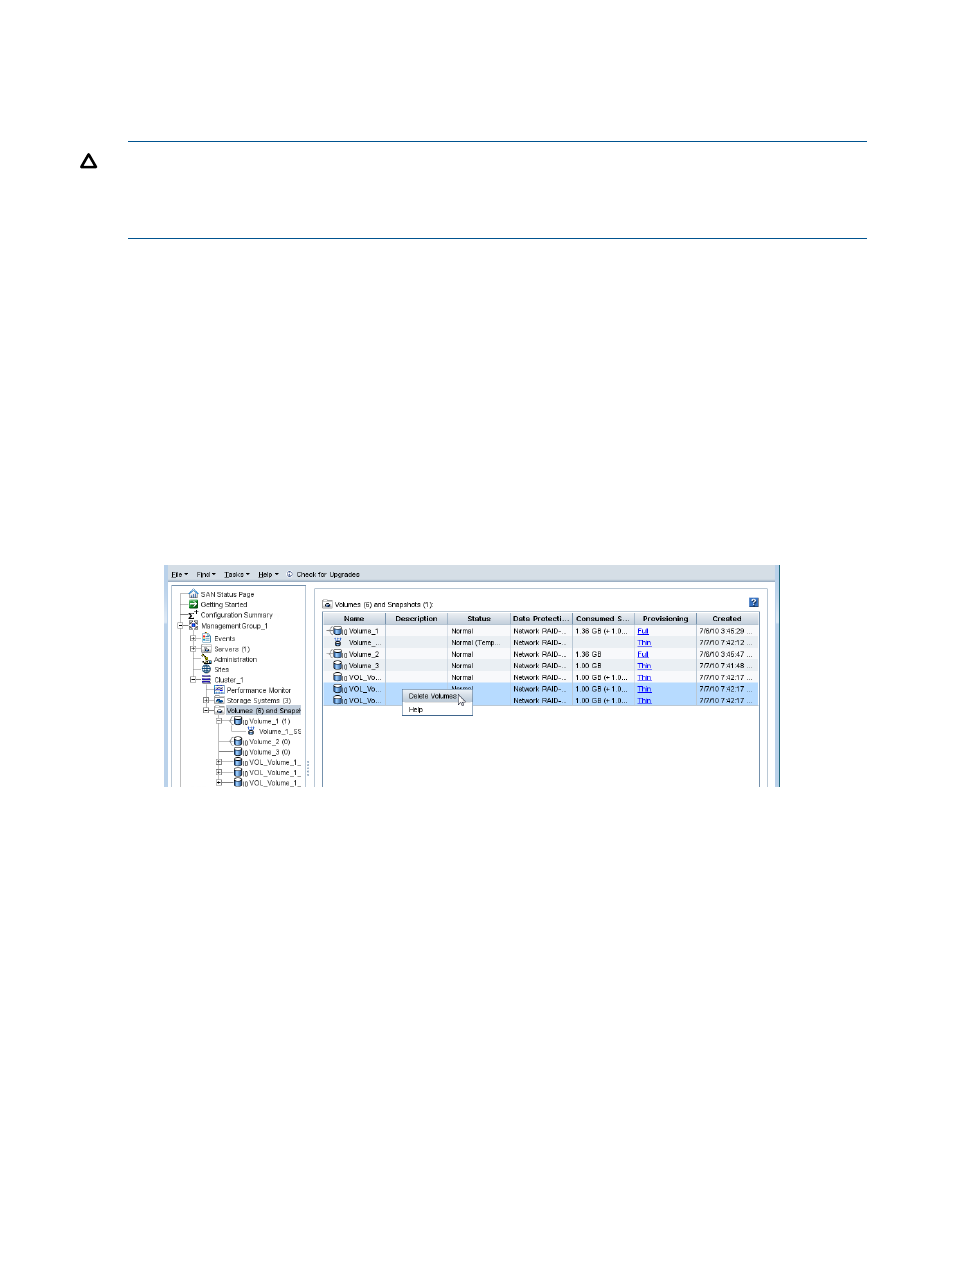Select Configuration Summary in tree
This screenshot has width=954, height=1270.
click(236, 615)
